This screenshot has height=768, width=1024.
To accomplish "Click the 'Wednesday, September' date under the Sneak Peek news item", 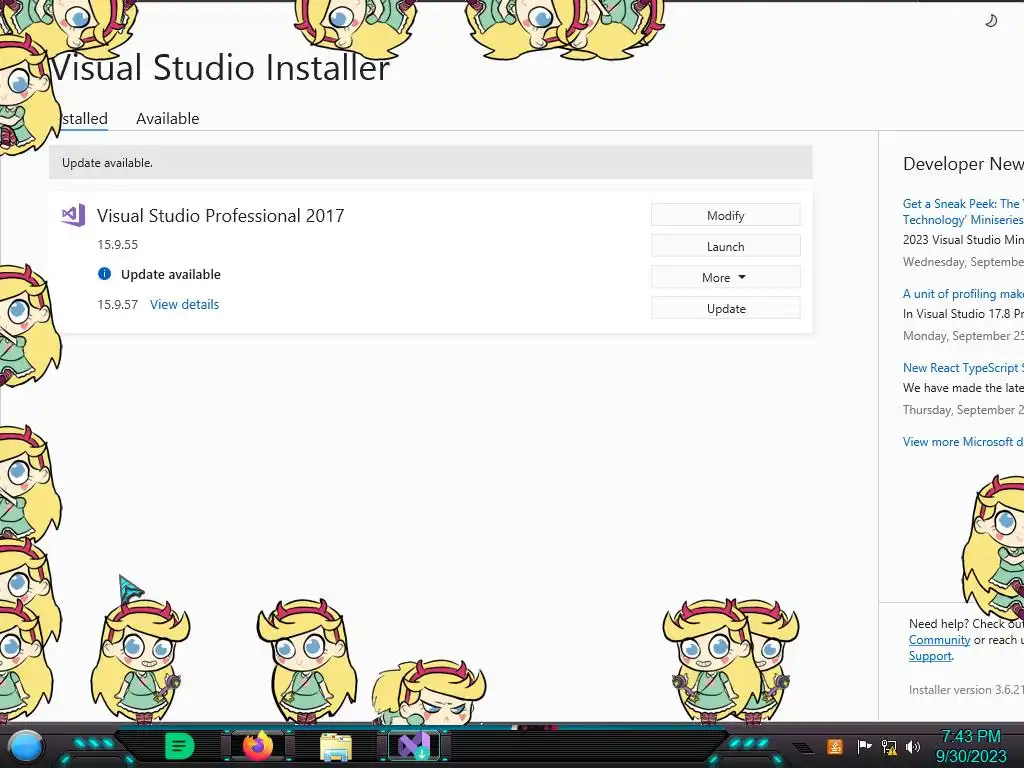I will coord(963,262).
